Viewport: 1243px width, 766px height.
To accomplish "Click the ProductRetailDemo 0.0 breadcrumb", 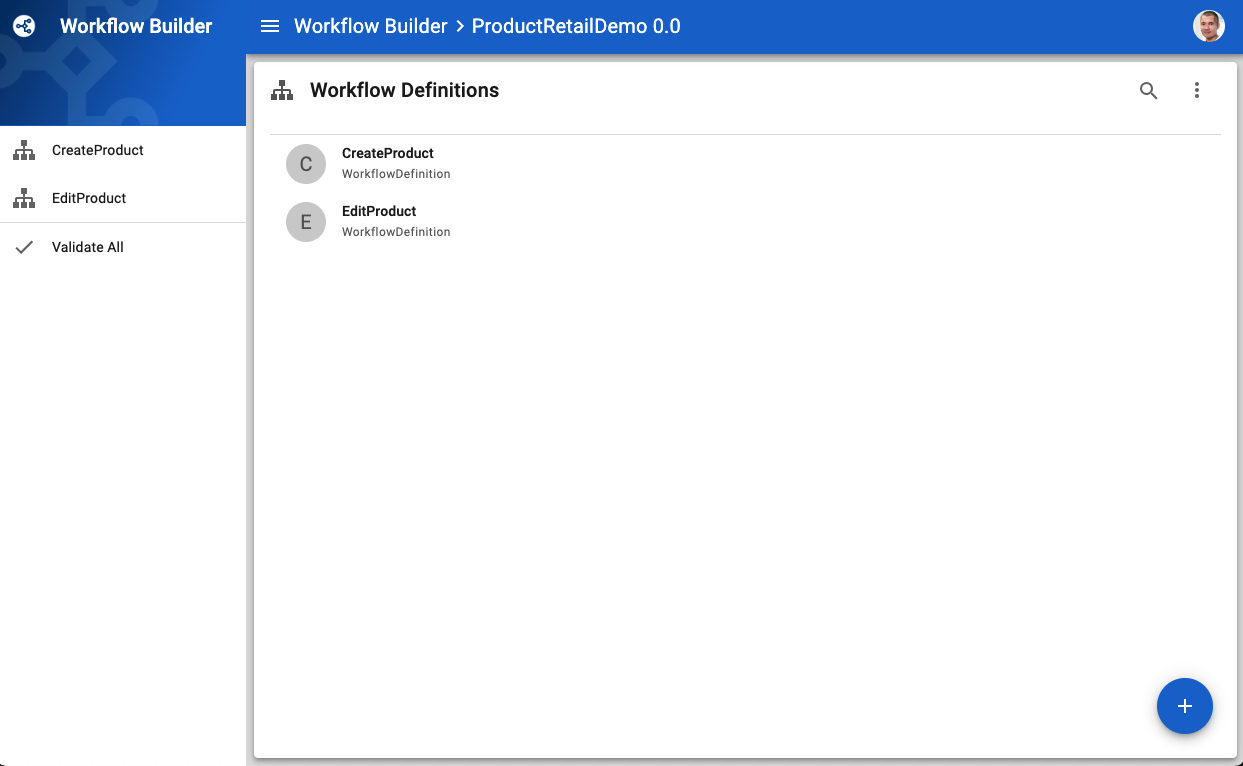I will 575,26.
